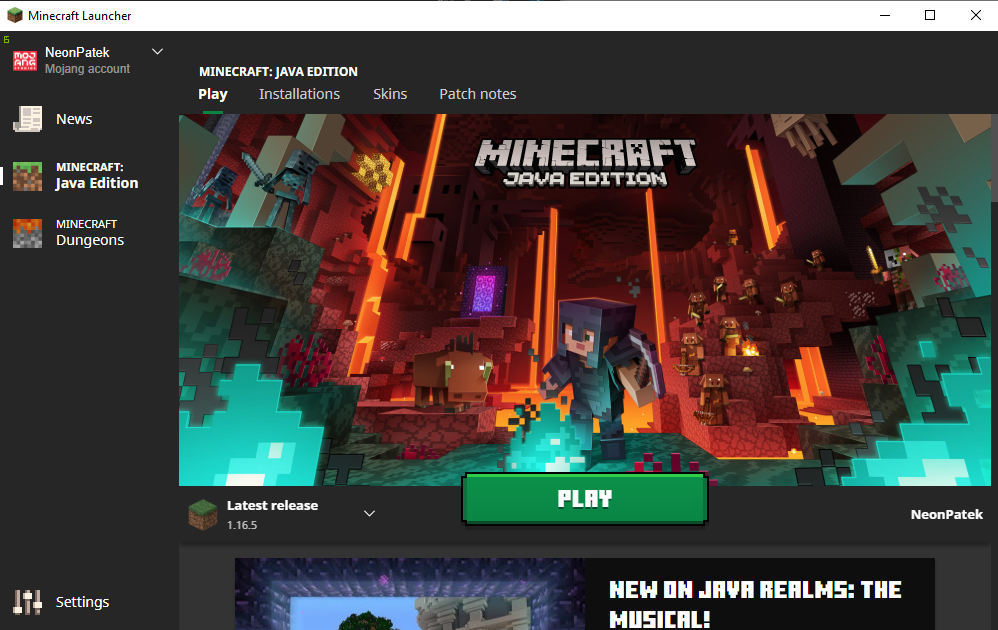Switch to the Skins tab
The width and height of the screenshot is (998, 630).
(x=390, y=94)
